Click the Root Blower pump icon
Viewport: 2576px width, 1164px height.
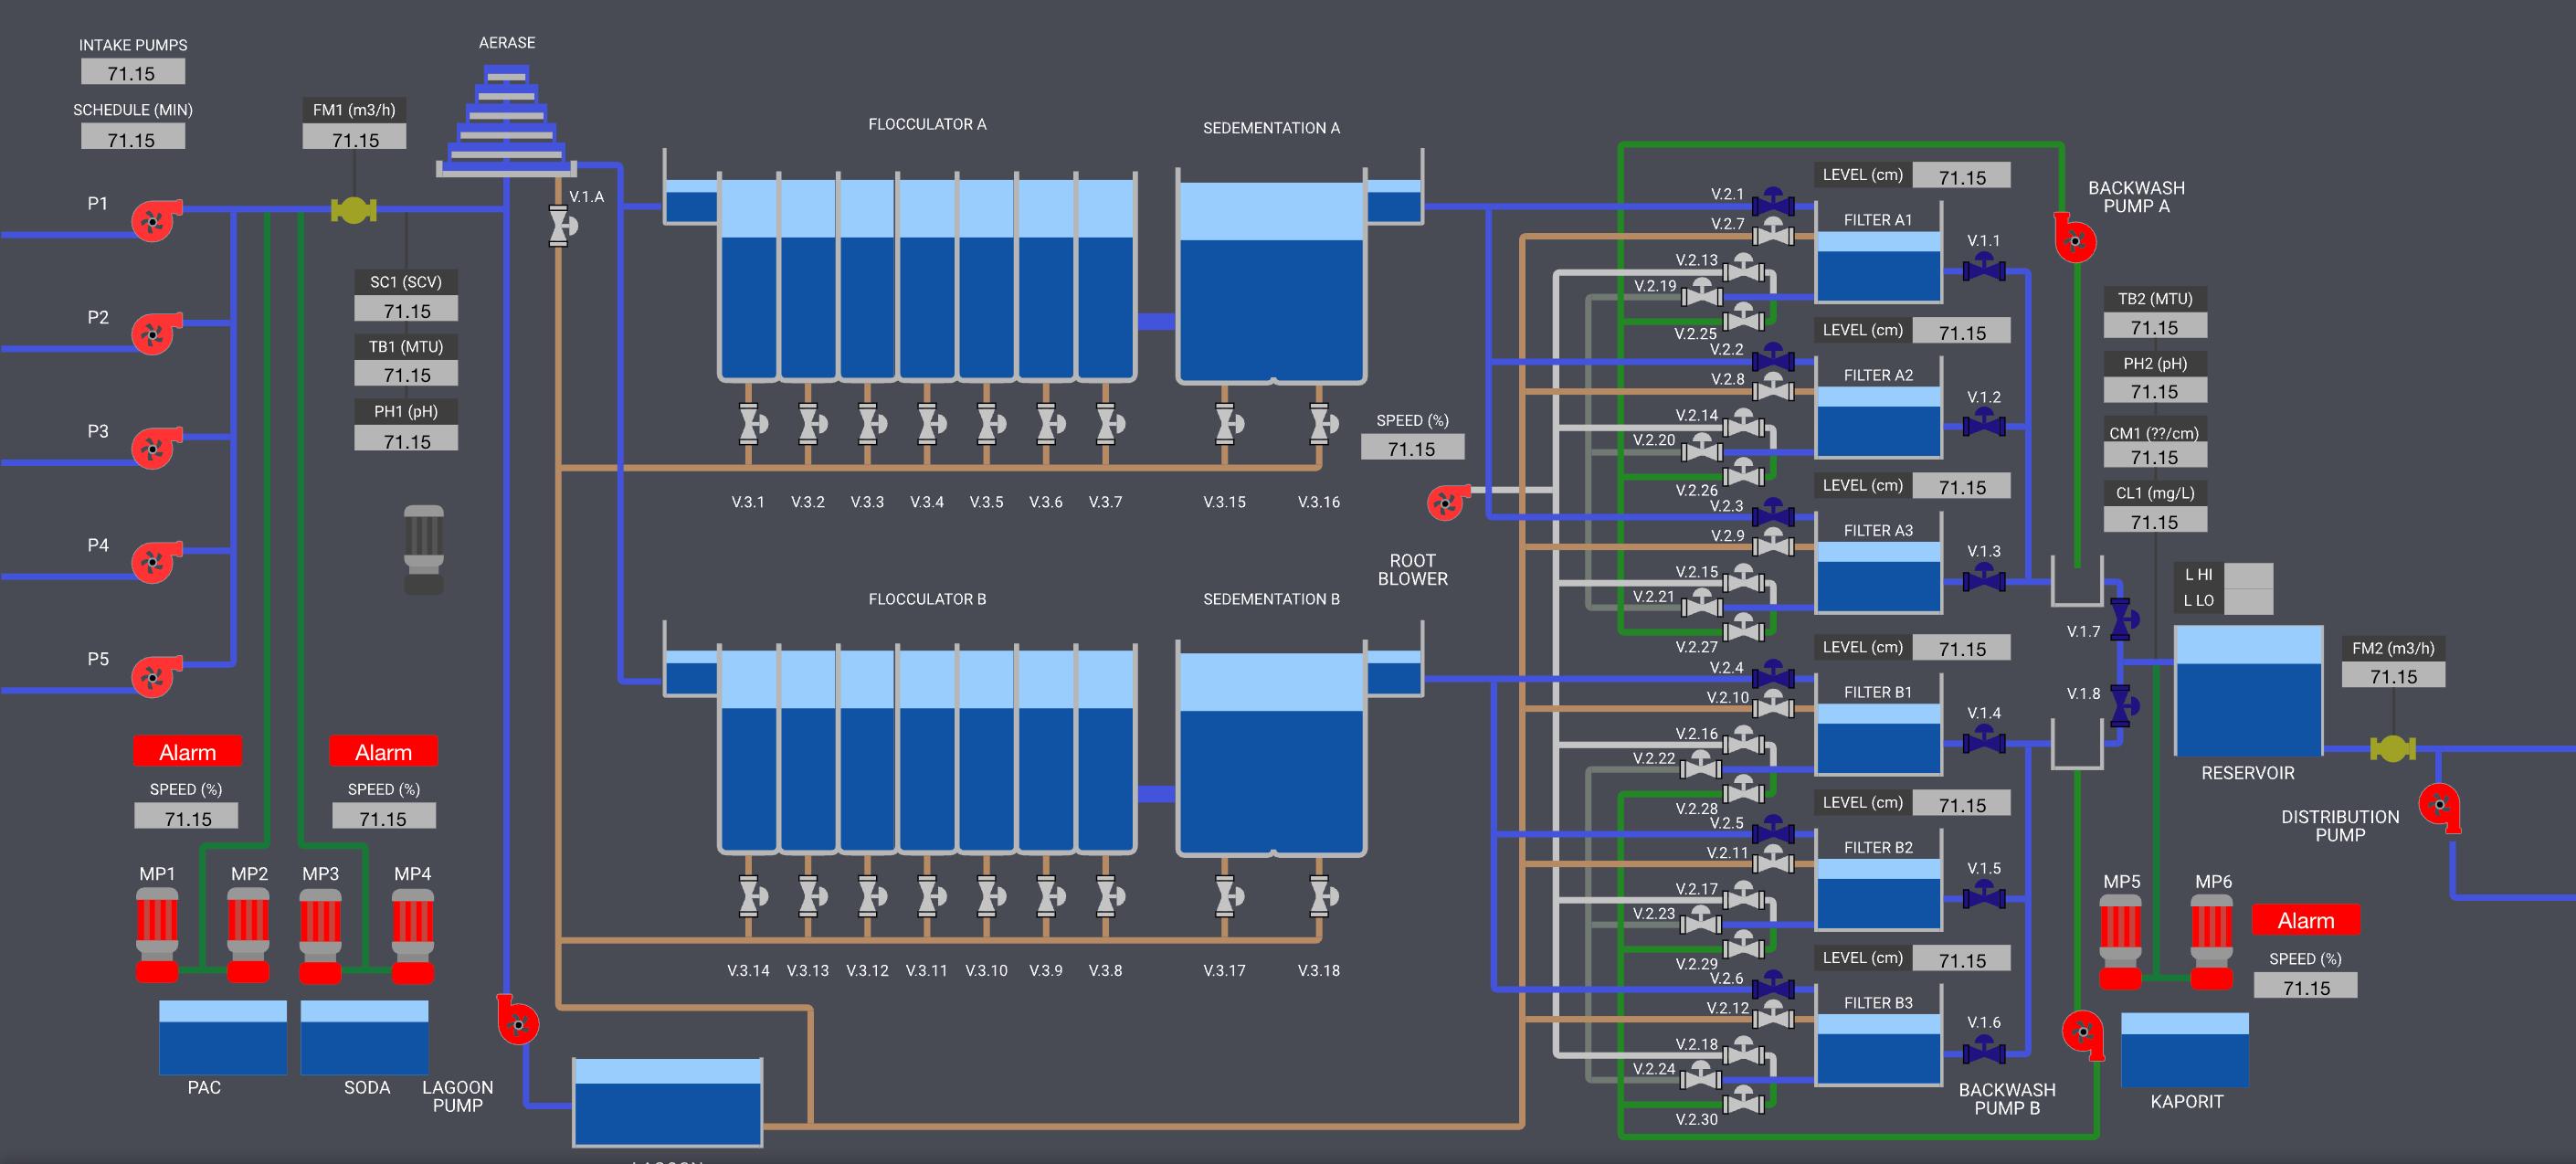1444,504
